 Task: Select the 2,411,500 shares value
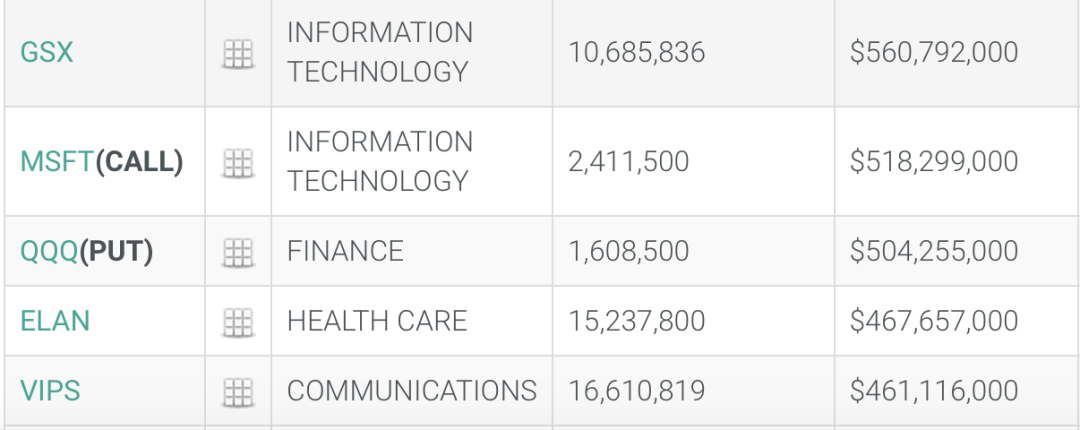[x=629, y=161]
